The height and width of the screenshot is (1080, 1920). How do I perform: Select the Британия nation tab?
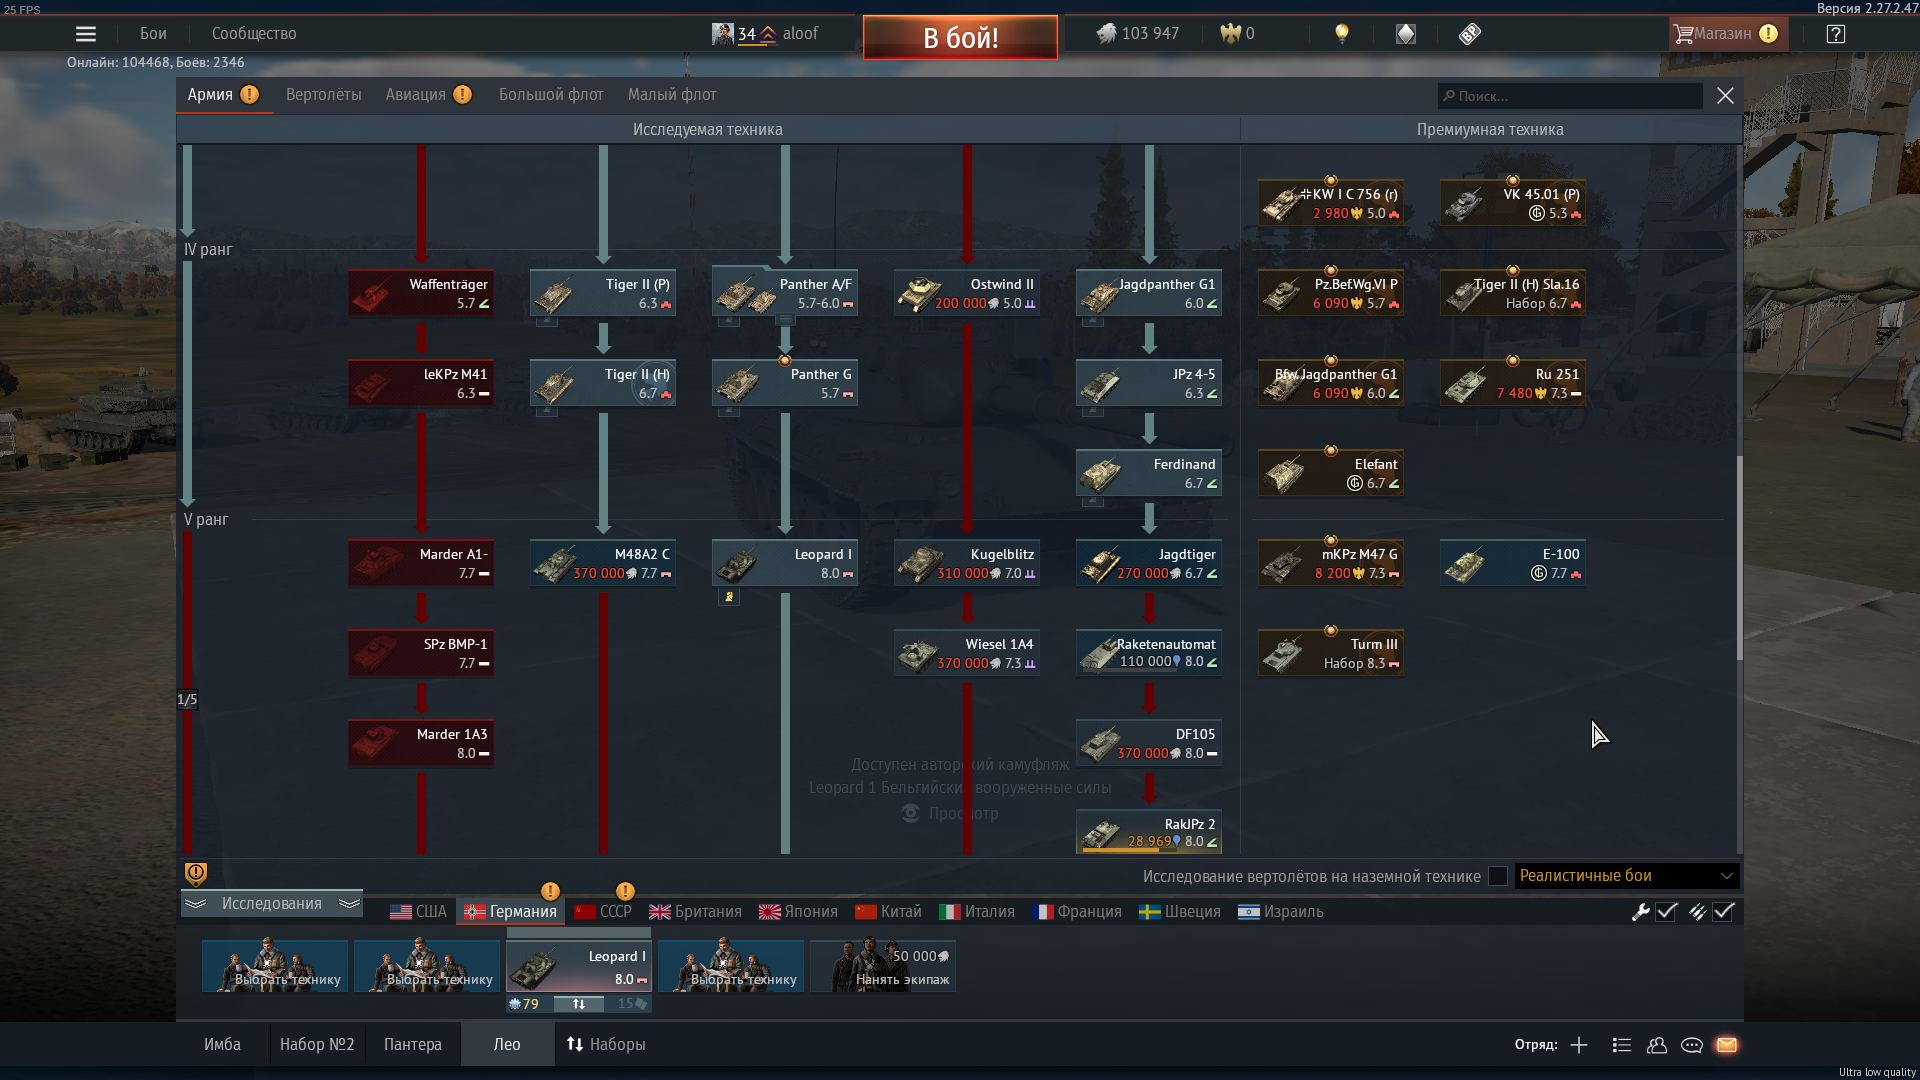[695, 912]
